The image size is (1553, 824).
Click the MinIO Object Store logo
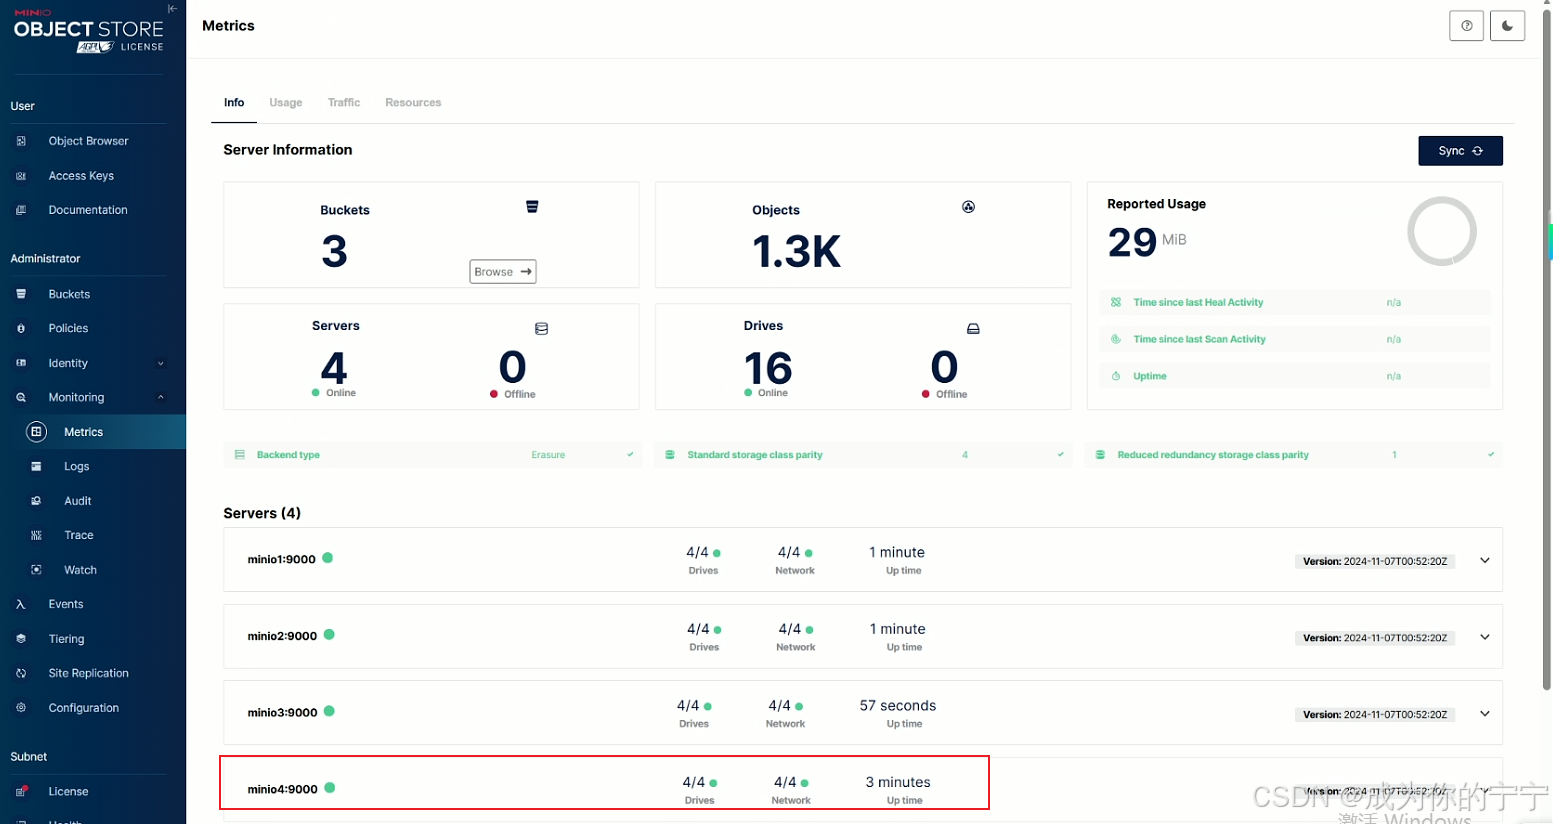pyautogui.click(x=89, y=32)
